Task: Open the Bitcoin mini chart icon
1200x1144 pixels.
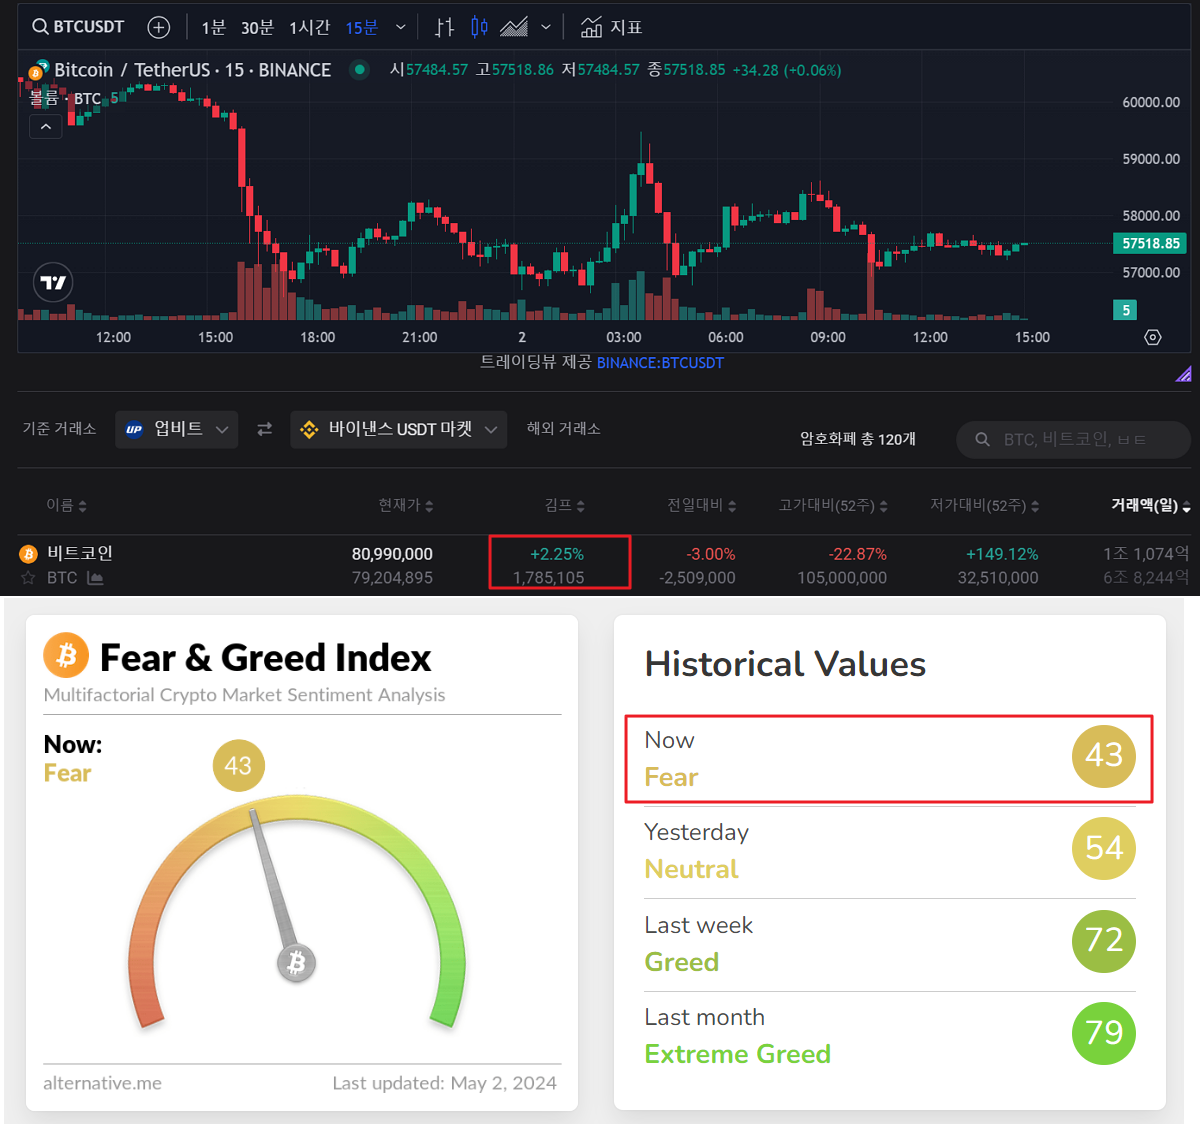Action: point(95,578)
